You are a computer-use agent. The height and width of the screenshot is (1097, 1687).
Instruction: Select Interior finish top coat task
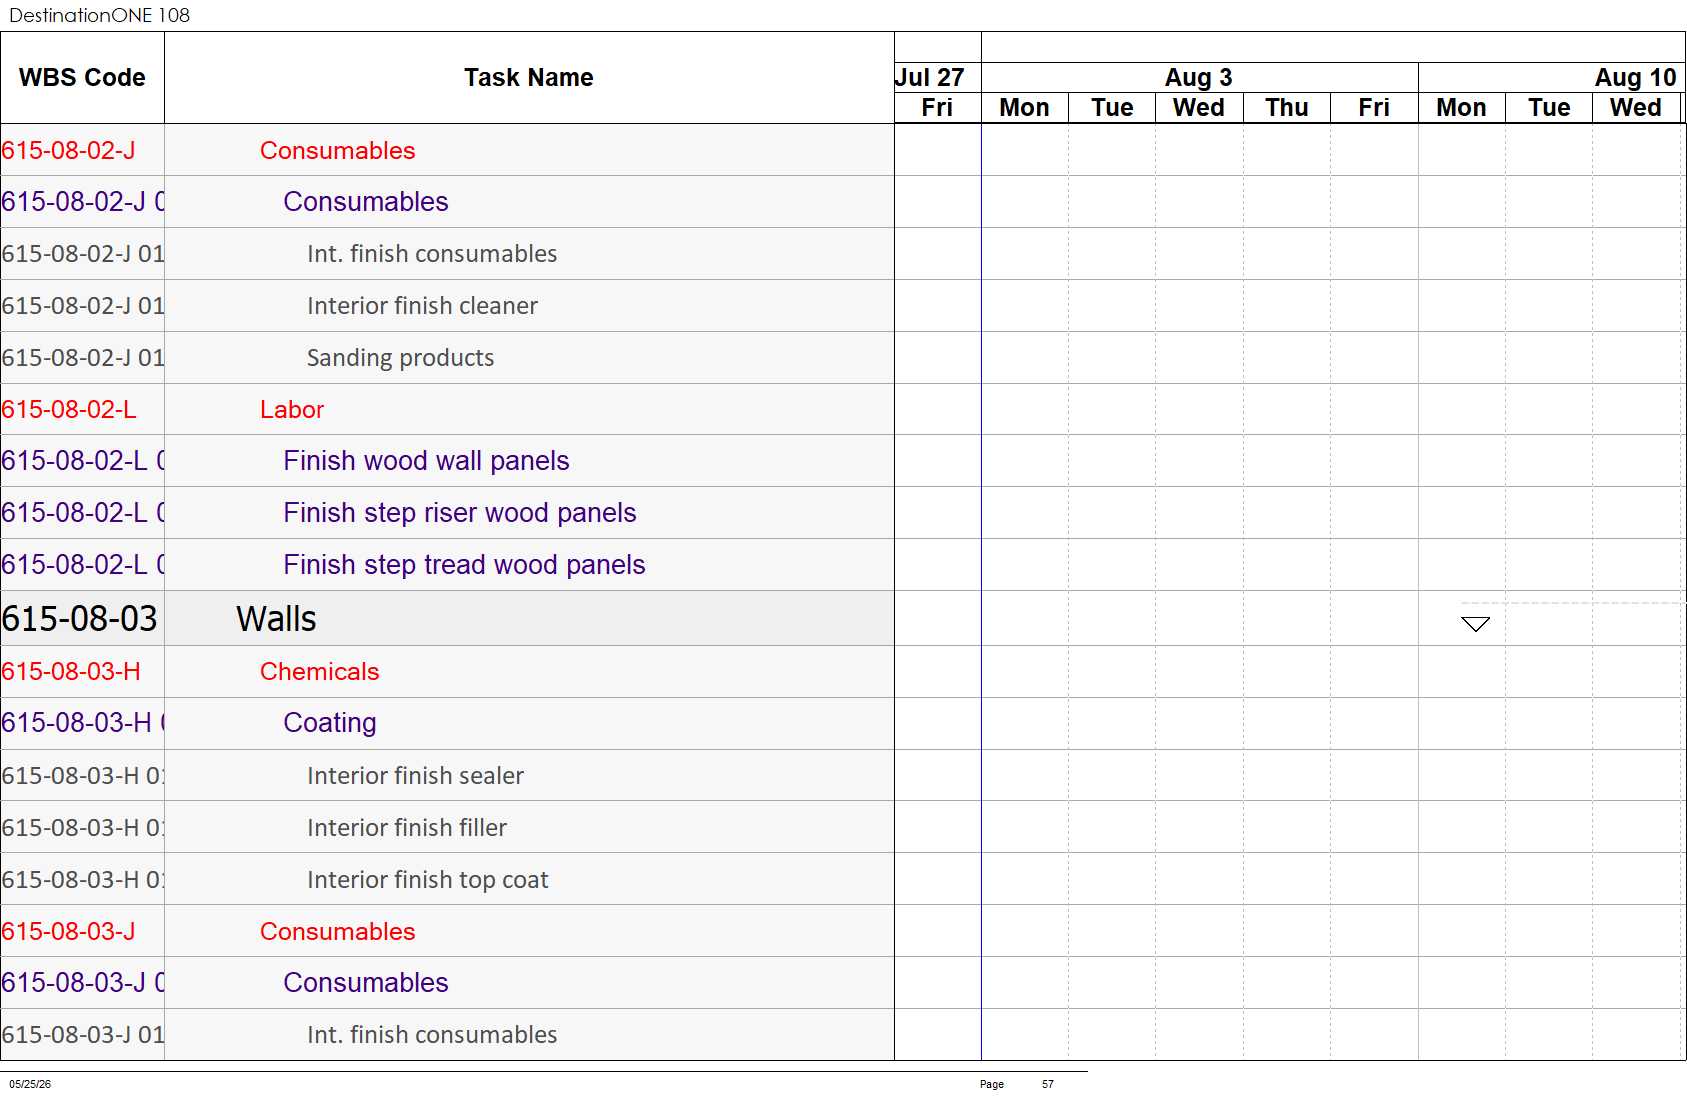tap(428, 880)
